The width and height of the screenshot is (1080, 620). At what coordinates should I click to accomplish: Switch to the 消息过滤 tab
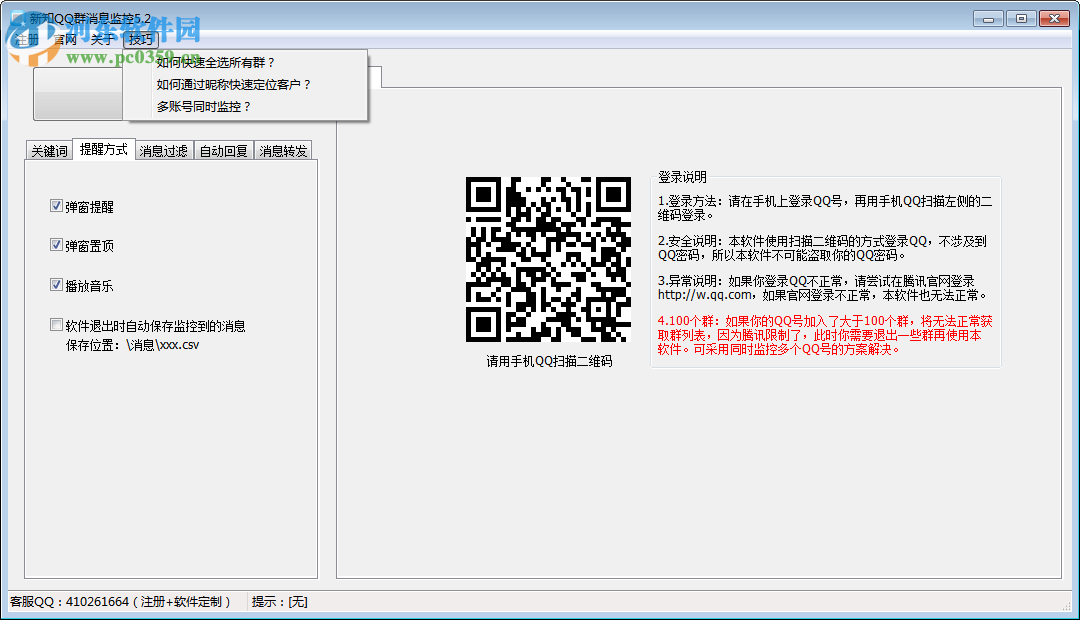(x=163, y=151)
